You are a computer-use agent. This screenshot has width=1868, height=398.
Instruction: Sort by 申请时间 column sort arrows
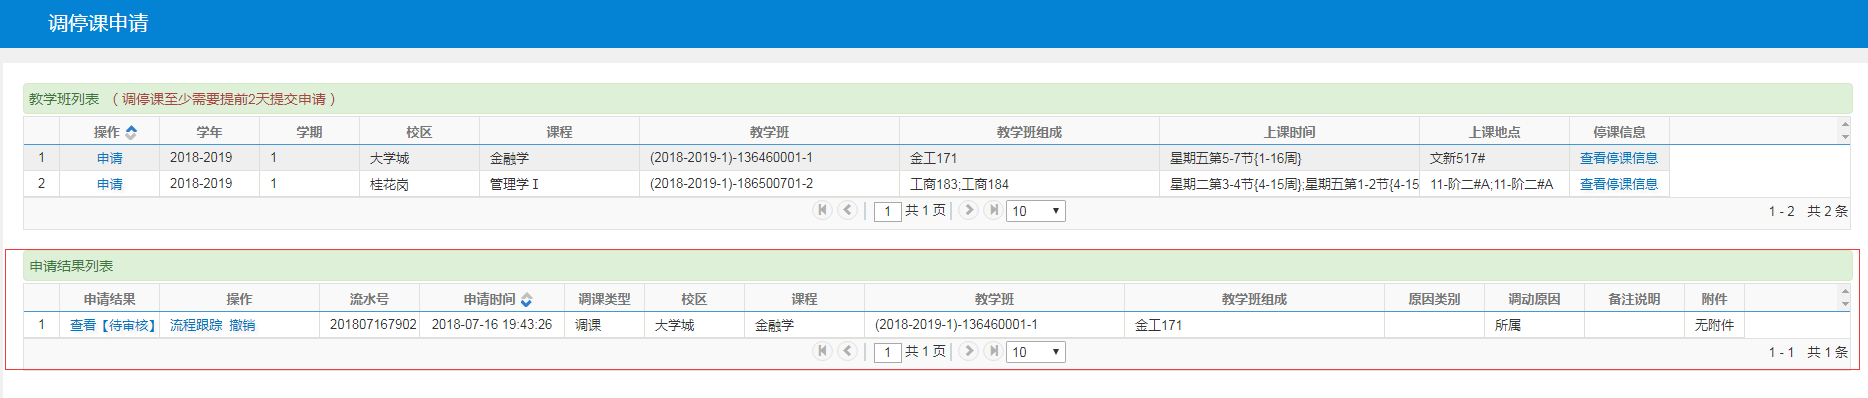coord(527,299)
